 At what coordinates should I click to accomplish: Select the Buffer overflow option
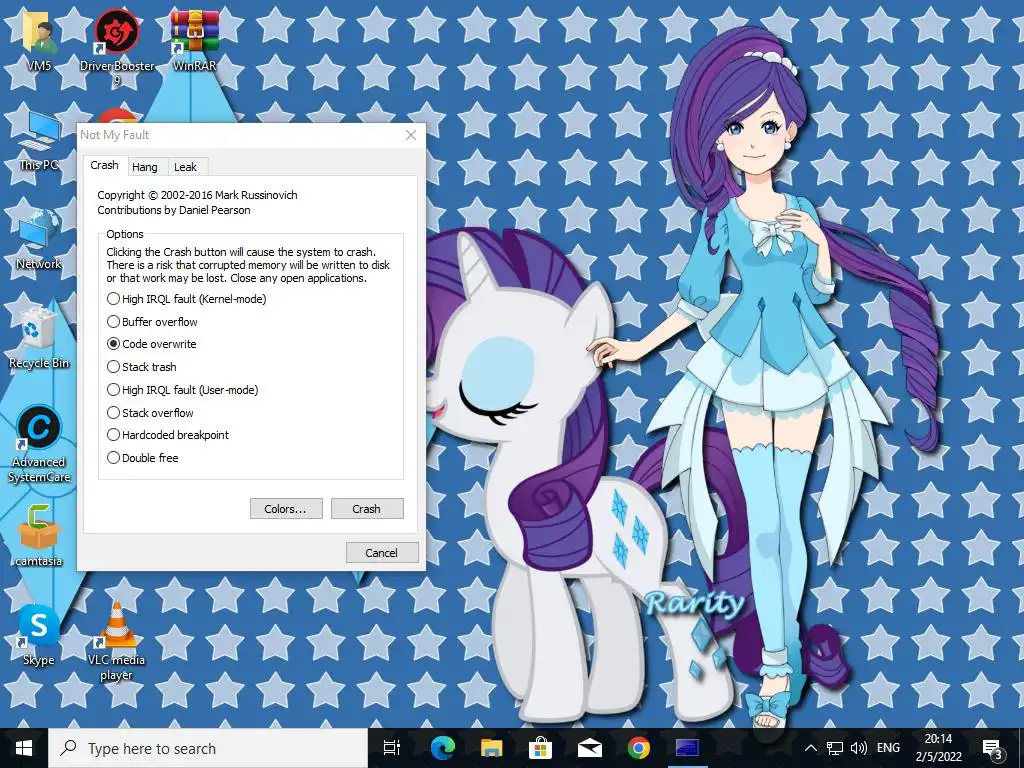(x=152, y=322)
